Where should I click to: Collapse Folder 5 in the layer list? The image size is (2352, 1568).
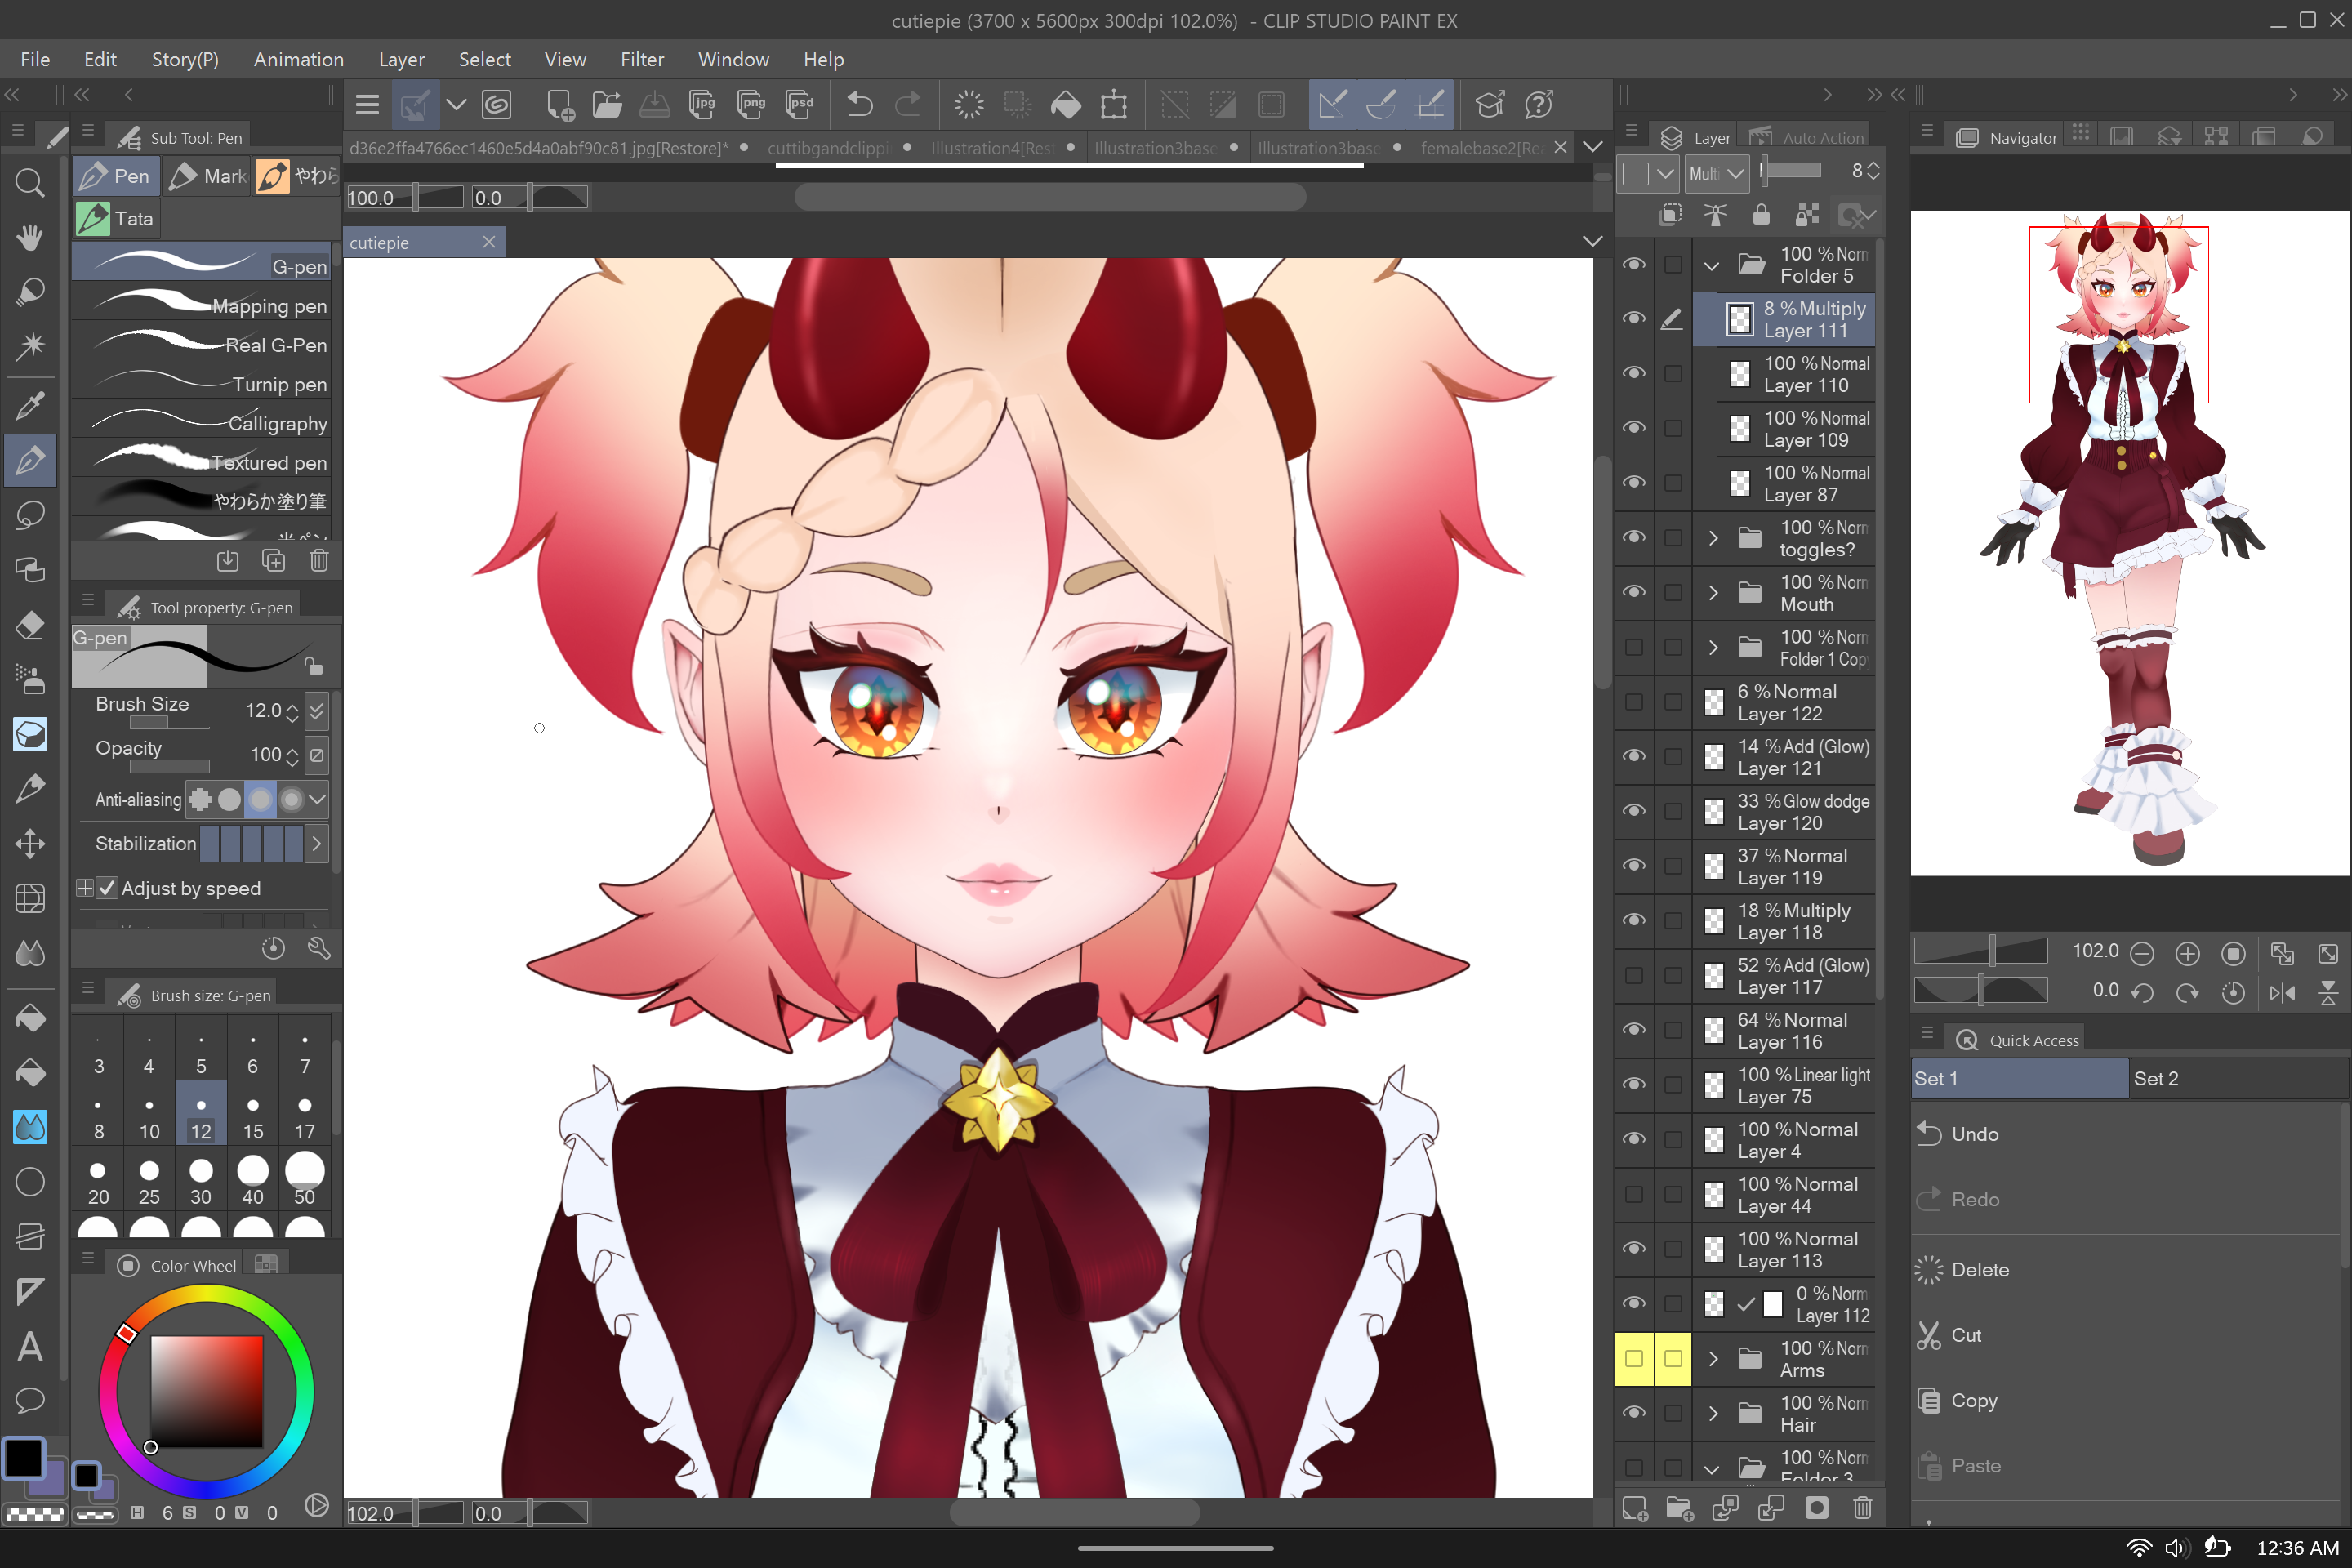pyautogui.click(x=1712, y=266)
